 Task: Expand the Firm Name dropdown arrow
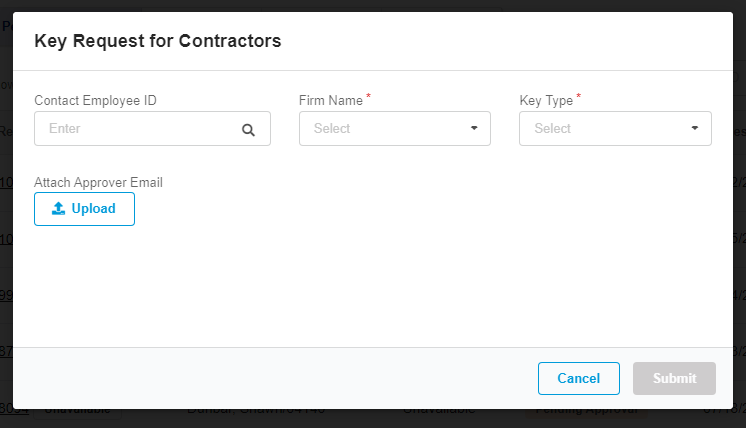[x=474, y=129]
